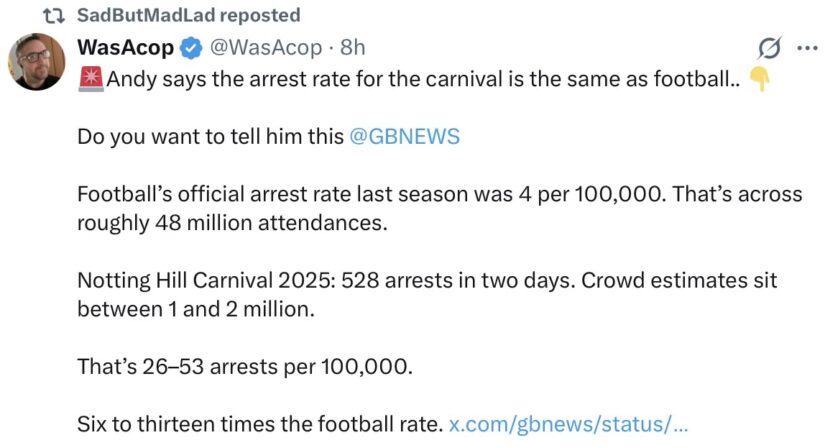This screenshot has width=825, height=448.
Task: Click the 'That's 26–53 arrests per 100,000' line
Action: [245, 366]
